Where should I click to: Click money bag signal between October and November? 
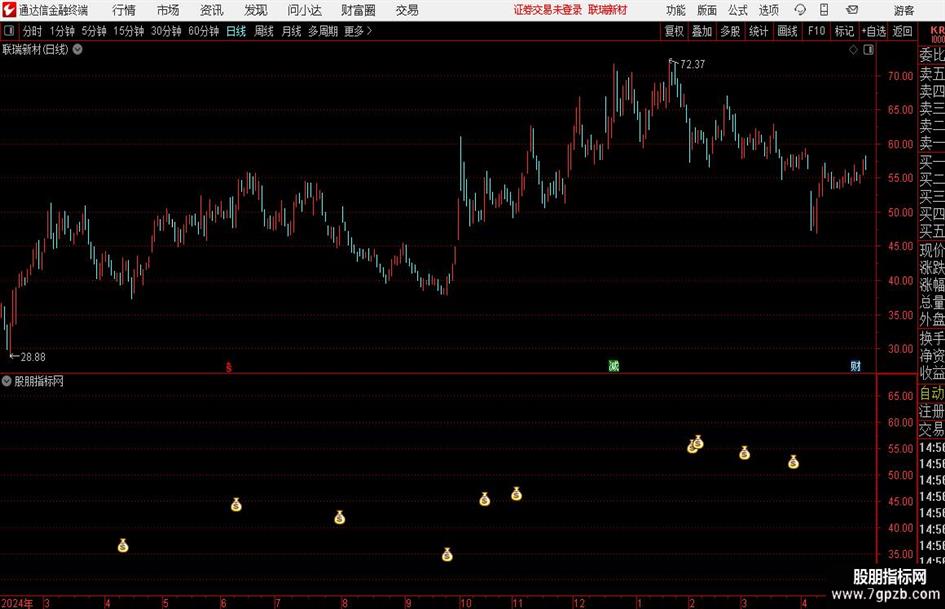(485, 499)
